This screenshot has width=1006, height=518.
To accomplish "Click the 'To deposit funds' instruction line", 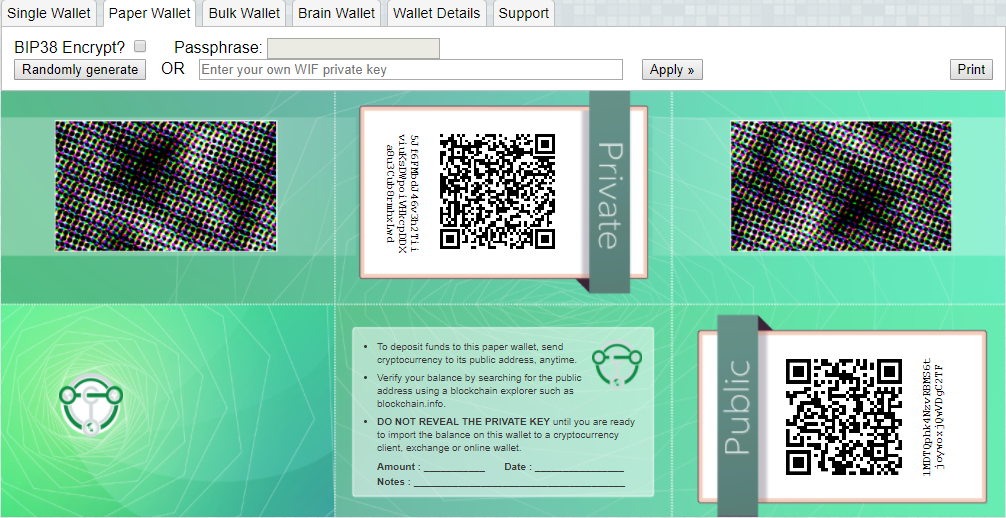I will (477, 353).
